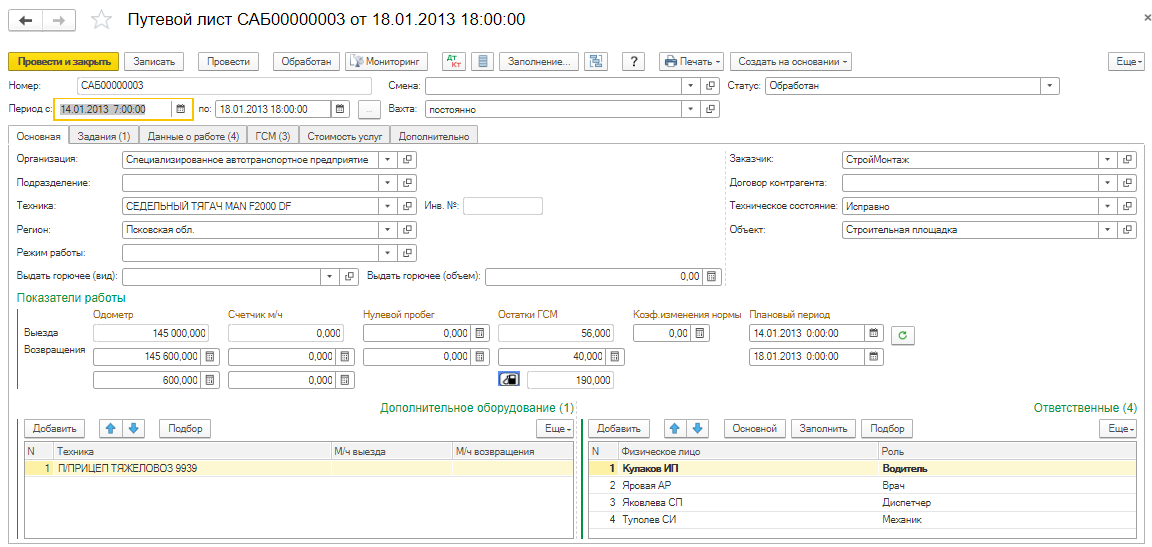Expand the Статус dropdown
The image size is (1152, 547).
pos(1051,86)
